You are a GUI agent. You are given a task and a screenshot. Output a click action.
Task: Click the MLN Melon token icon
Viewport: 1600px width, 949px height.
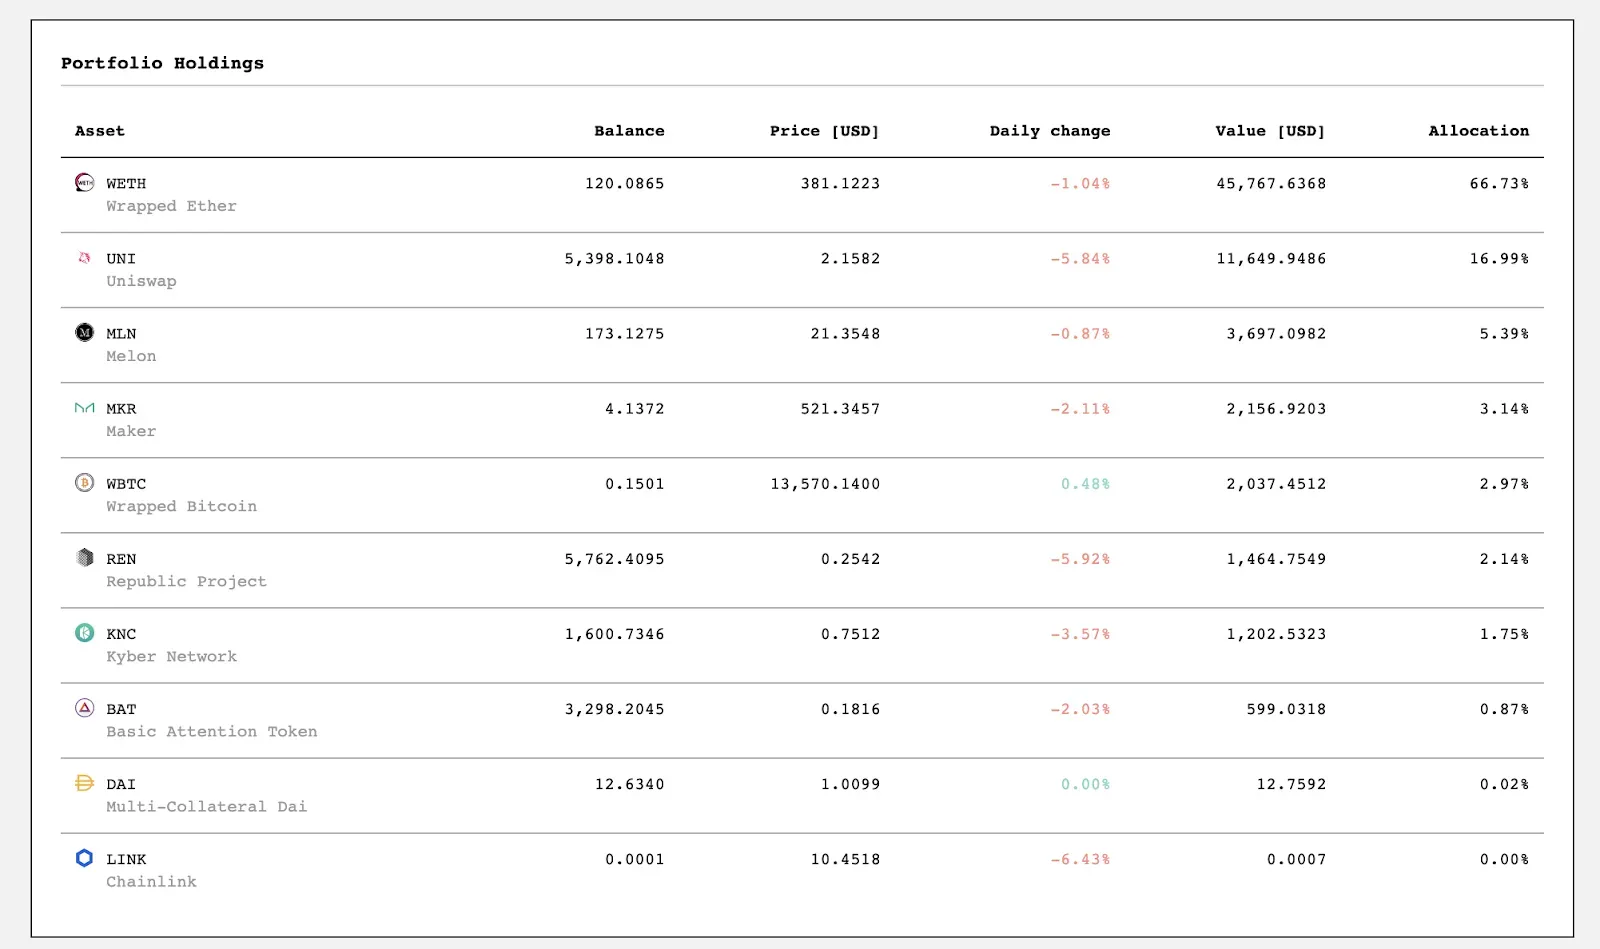[x=85, y=332]
